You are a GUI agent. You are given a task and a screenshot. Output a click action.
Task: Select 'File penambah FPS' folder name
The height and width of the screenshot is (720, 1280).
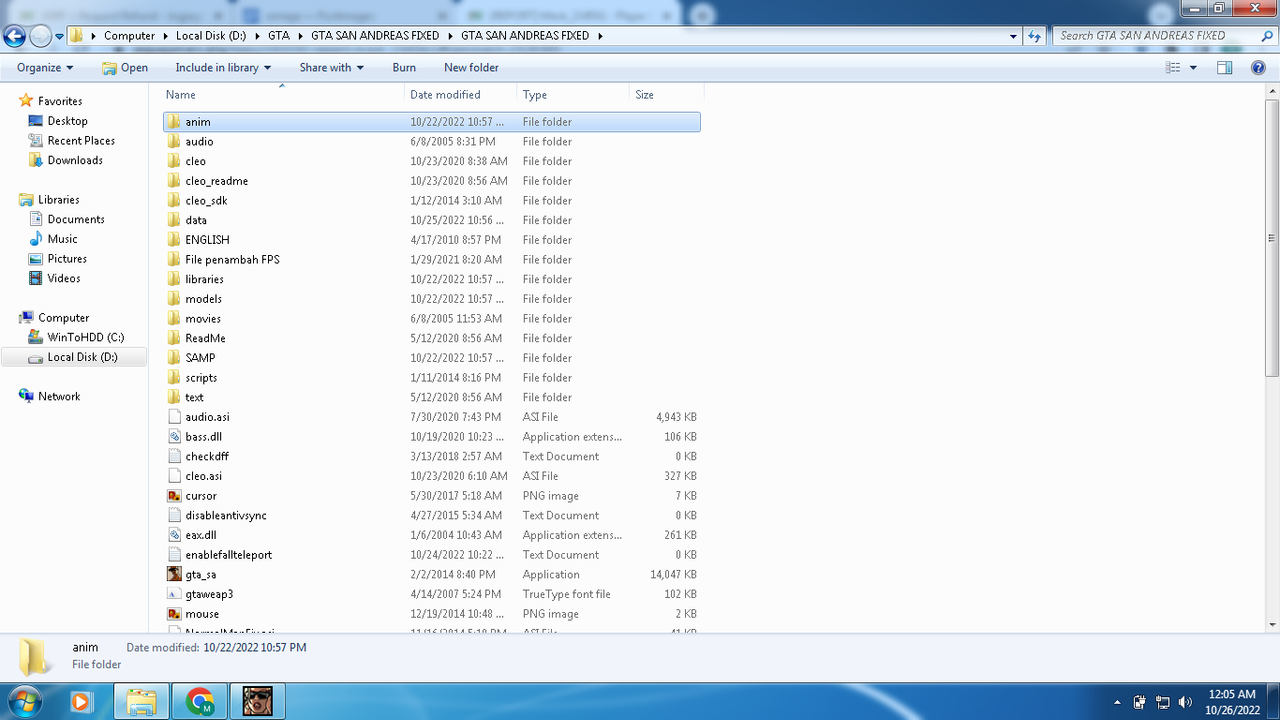tap(232, 260)
